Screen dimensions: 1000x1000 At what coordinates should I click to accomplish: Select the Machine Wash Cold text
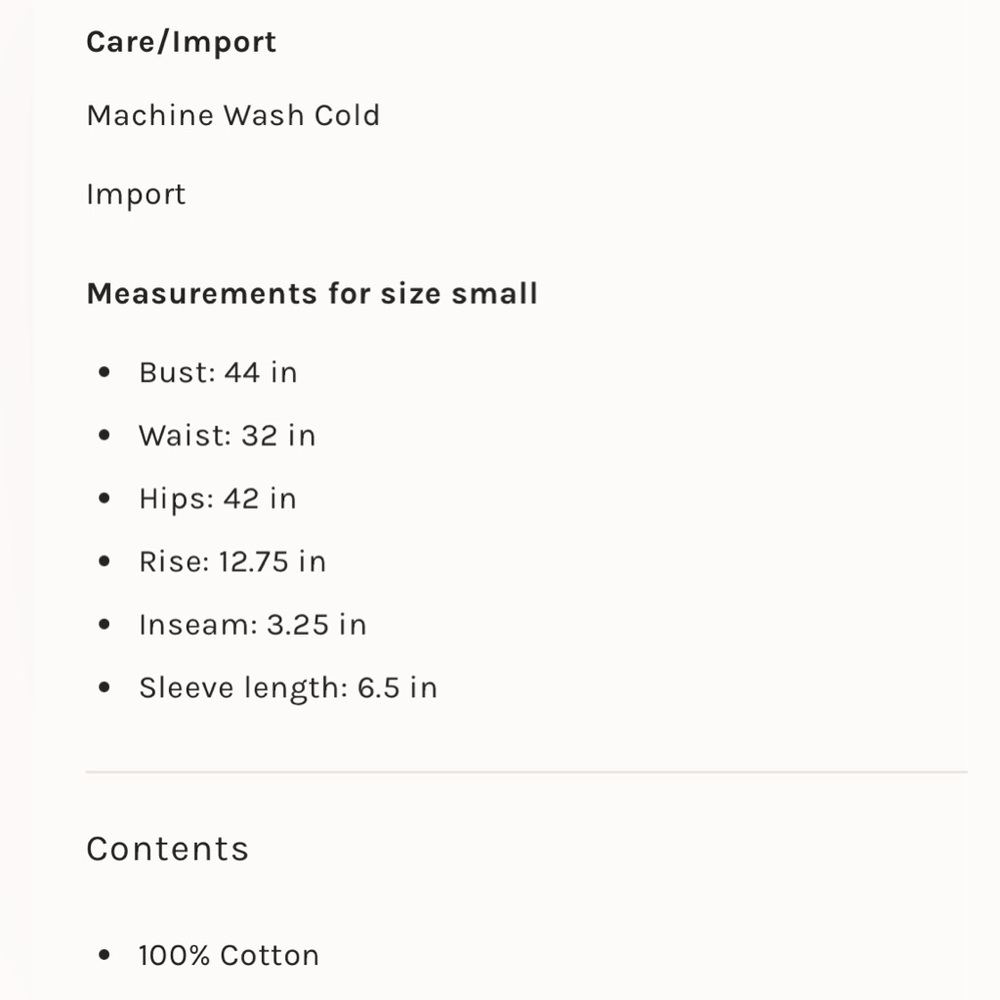(x=233, y=116)
